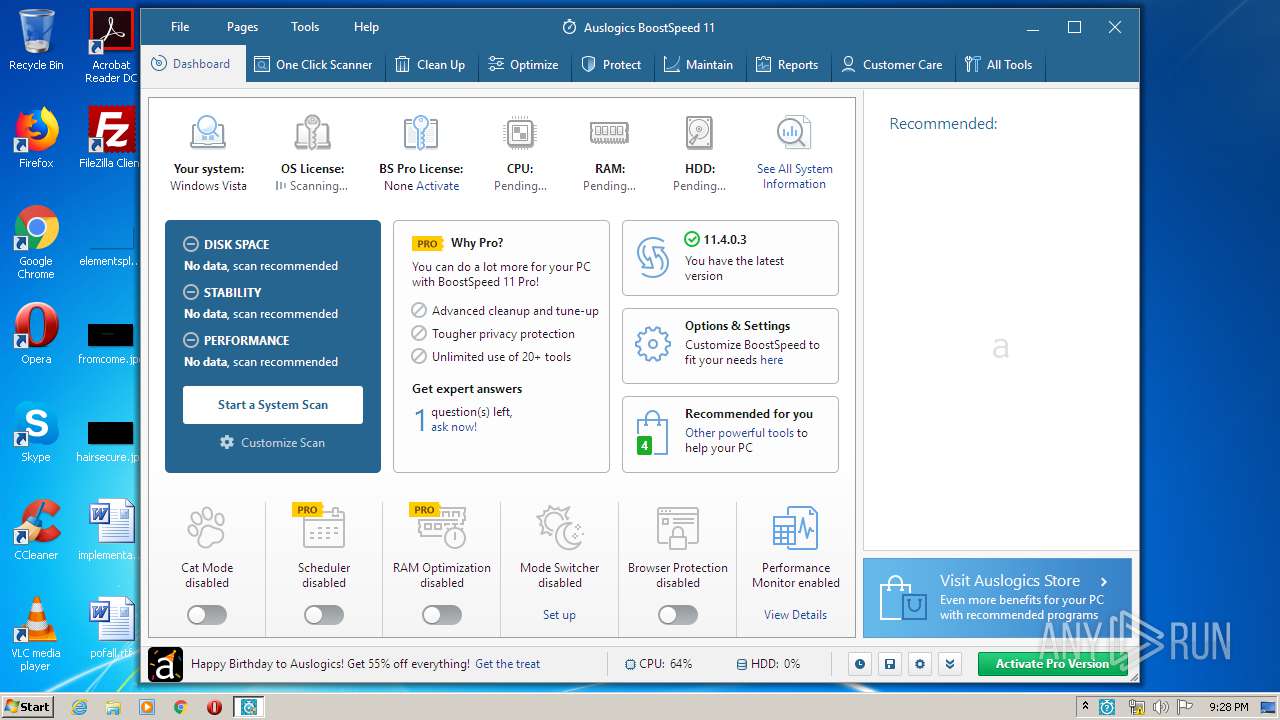Click the Activate Pro Version button
Screen dimensions: 1280x720
coord(1052,664)
